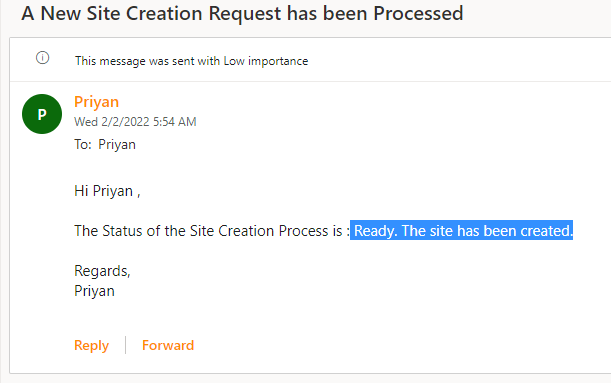Click the word Ready in highlighted status
This screenshot has height=383, width=611.
(x=375, y=231)
